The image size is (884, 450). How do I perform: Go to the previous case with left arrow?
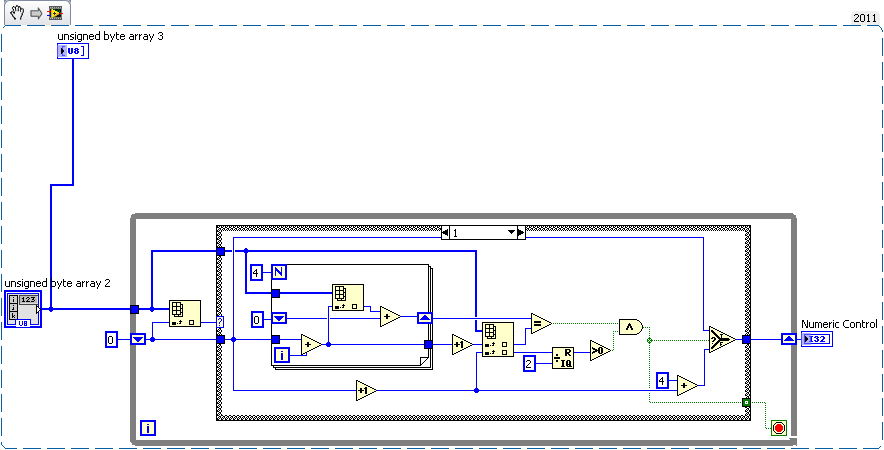click(x=445, y=232)
